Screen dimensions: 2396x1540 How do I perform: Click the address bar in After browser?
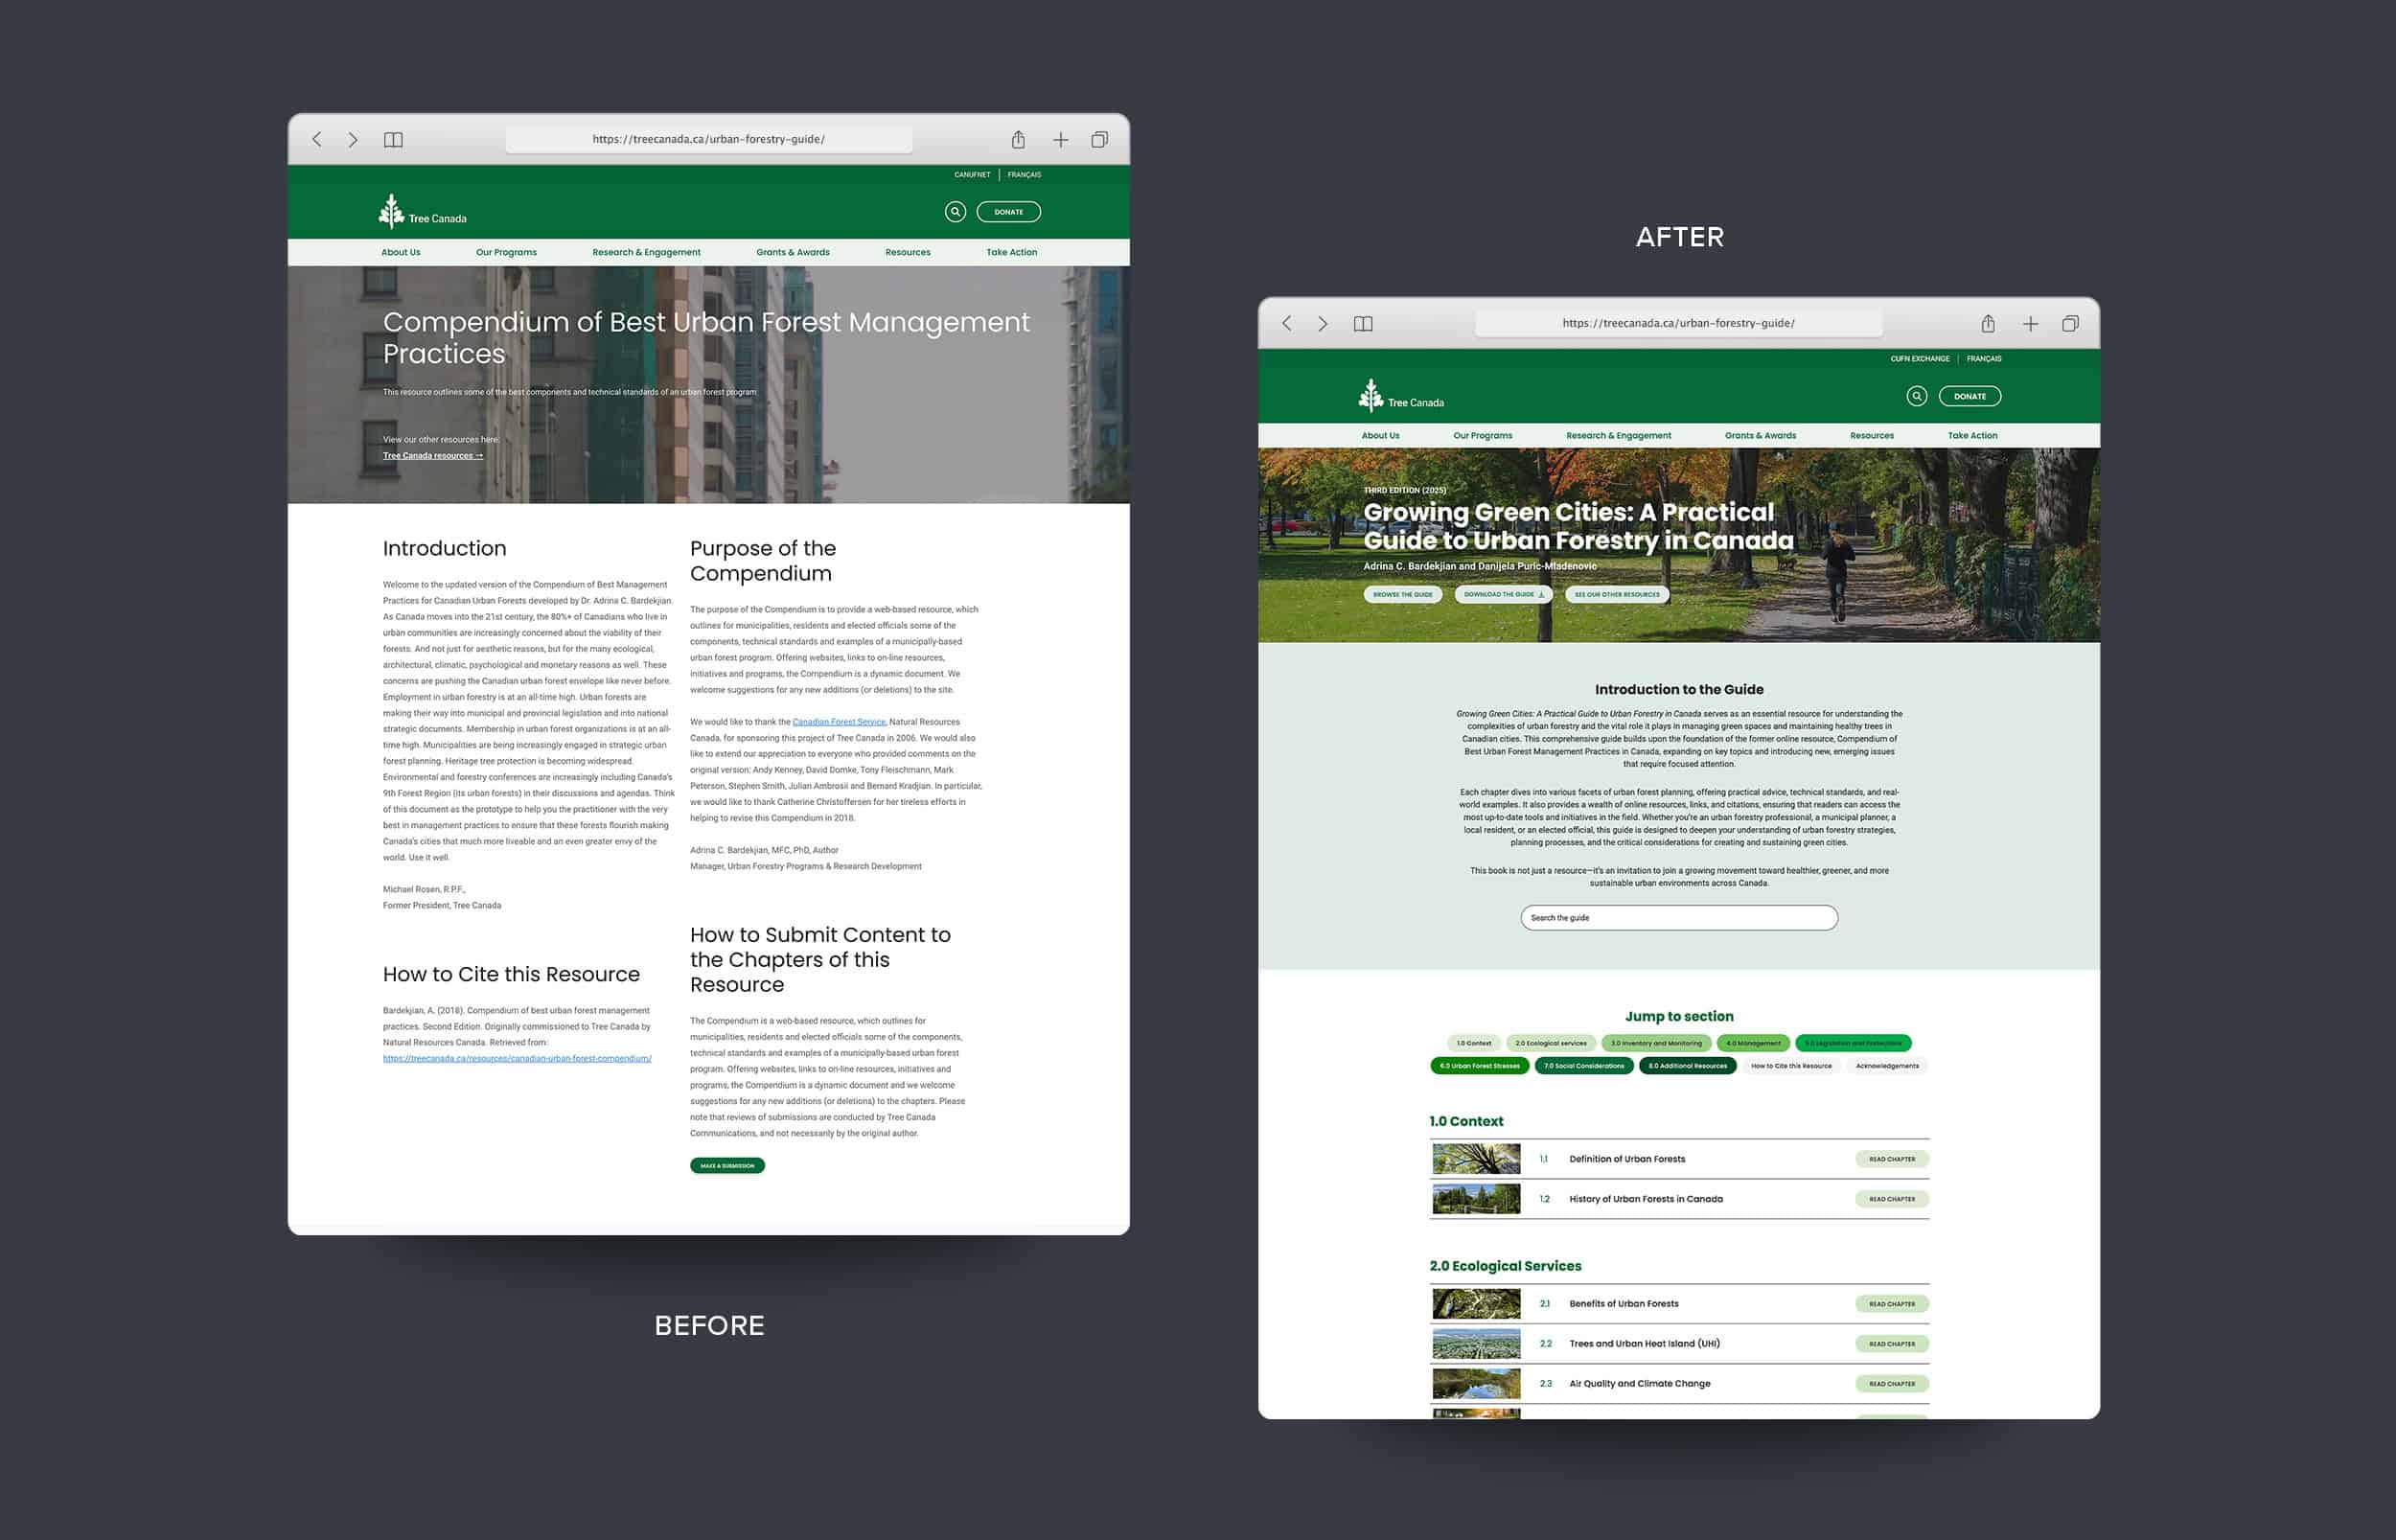1679,323
